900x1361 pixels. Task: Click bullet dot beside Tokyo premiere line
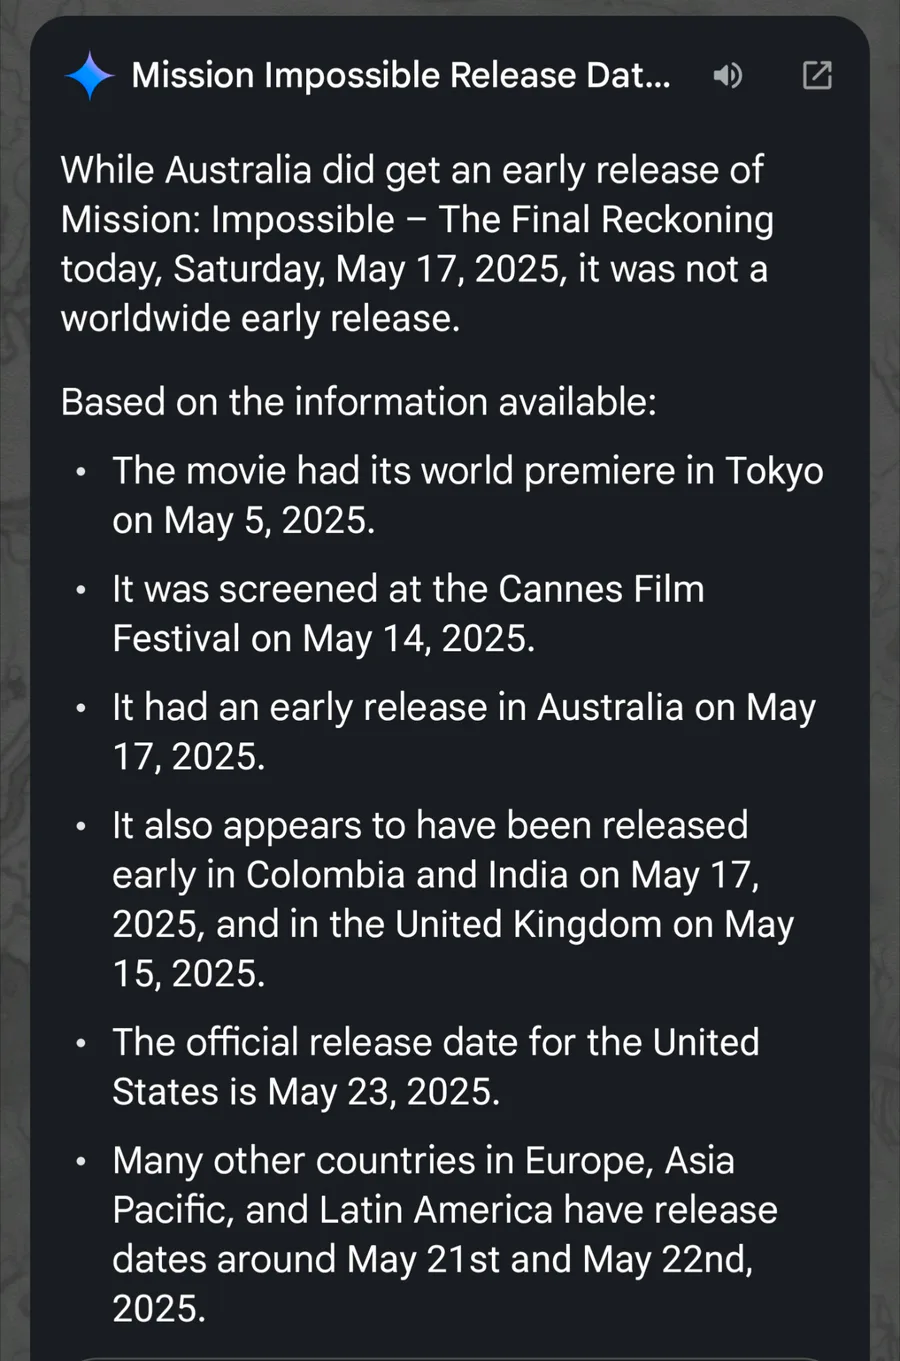[x=81, y=471]
